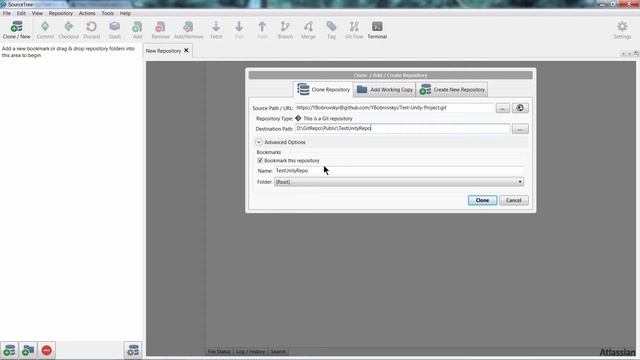Click the globe icon beside the Source Path field

[x=520, y=108]
